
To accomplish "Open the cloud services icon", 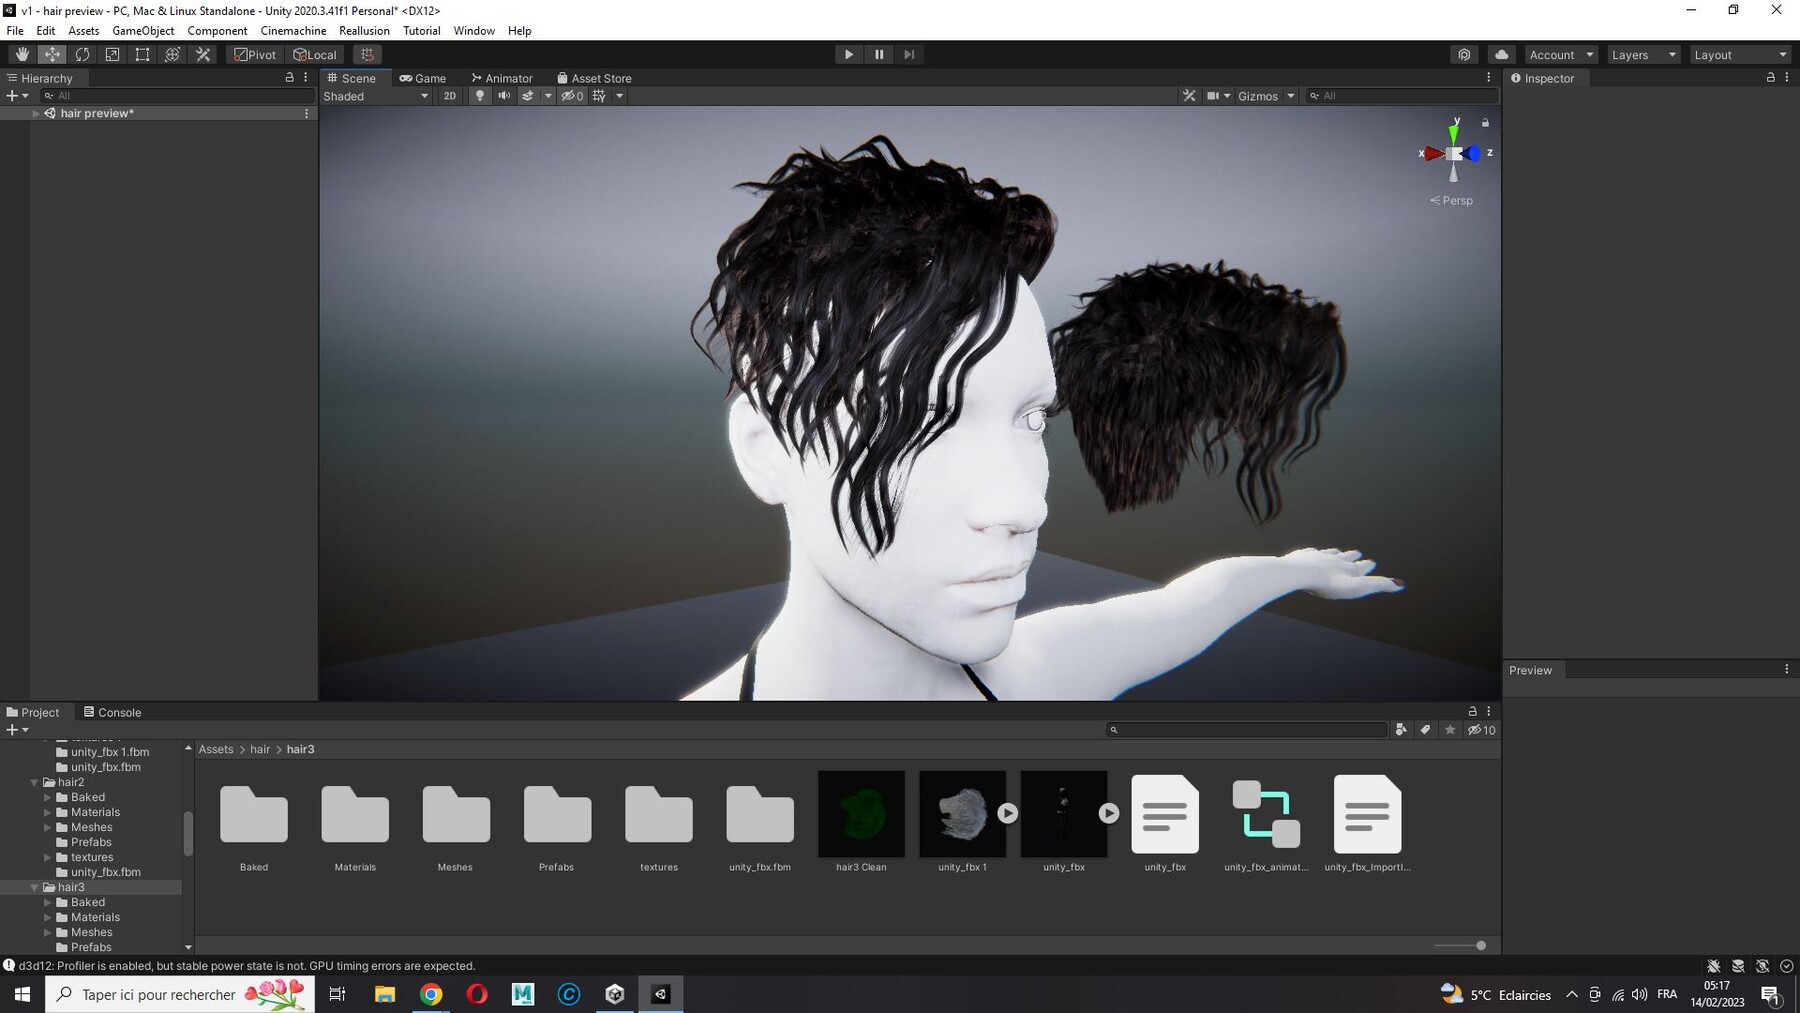I will pos(1501,54).
